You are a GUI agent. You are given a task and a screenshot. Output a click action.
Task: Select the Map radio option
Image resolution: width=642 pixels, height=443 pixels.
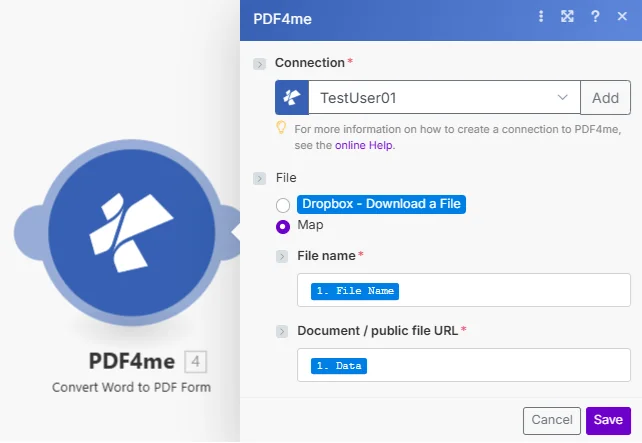pyautogui.click(x=283, y=226)
